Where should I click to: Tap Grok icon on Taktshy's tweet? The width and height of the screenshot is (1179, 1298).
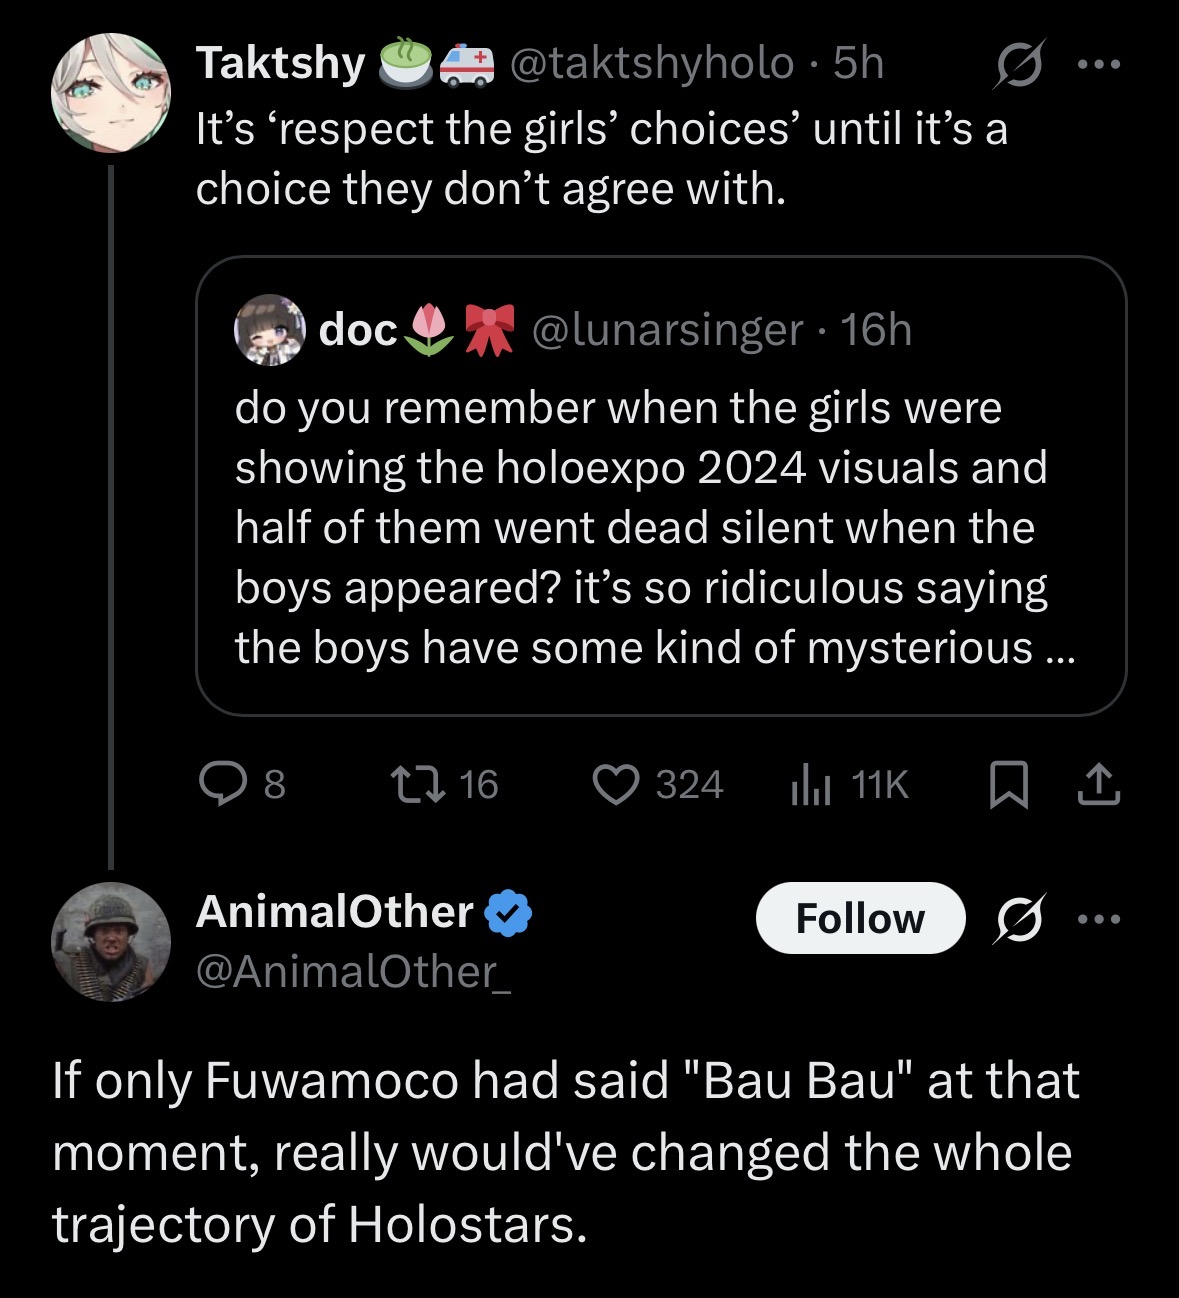[1019, 64]
